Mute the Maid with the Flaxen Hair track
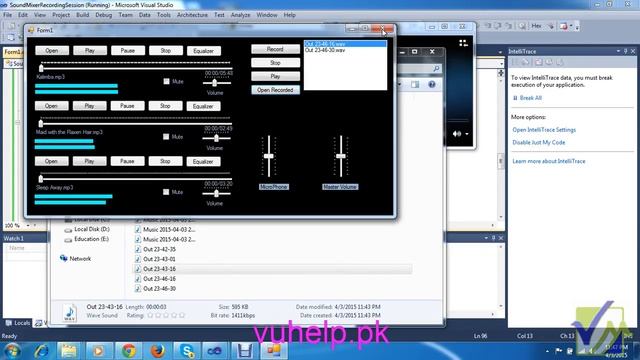The height and width of the screenshot is (360, 640). click(166, 136)
